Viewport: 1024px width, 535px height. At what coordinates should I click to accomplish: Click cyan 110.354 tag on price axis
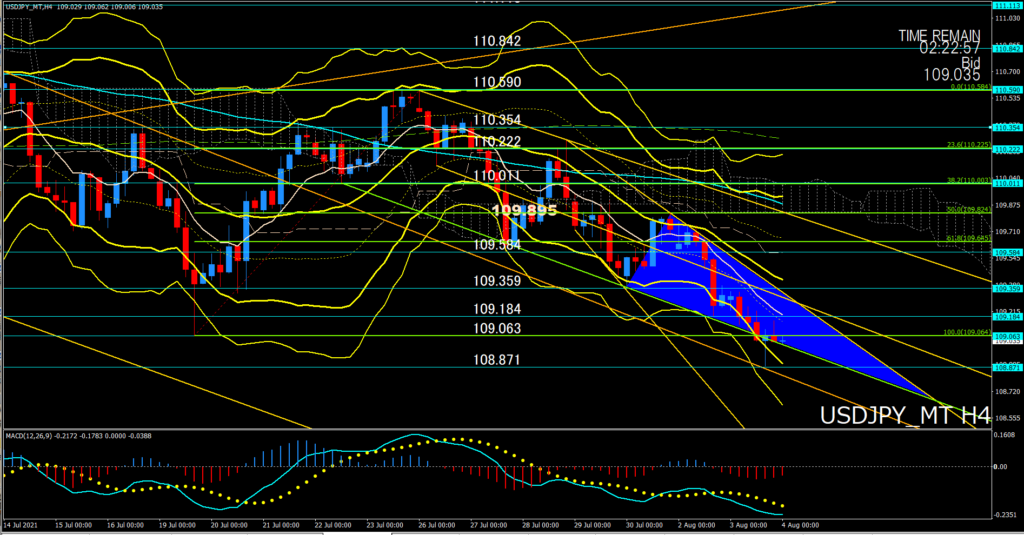[1006, 128]
